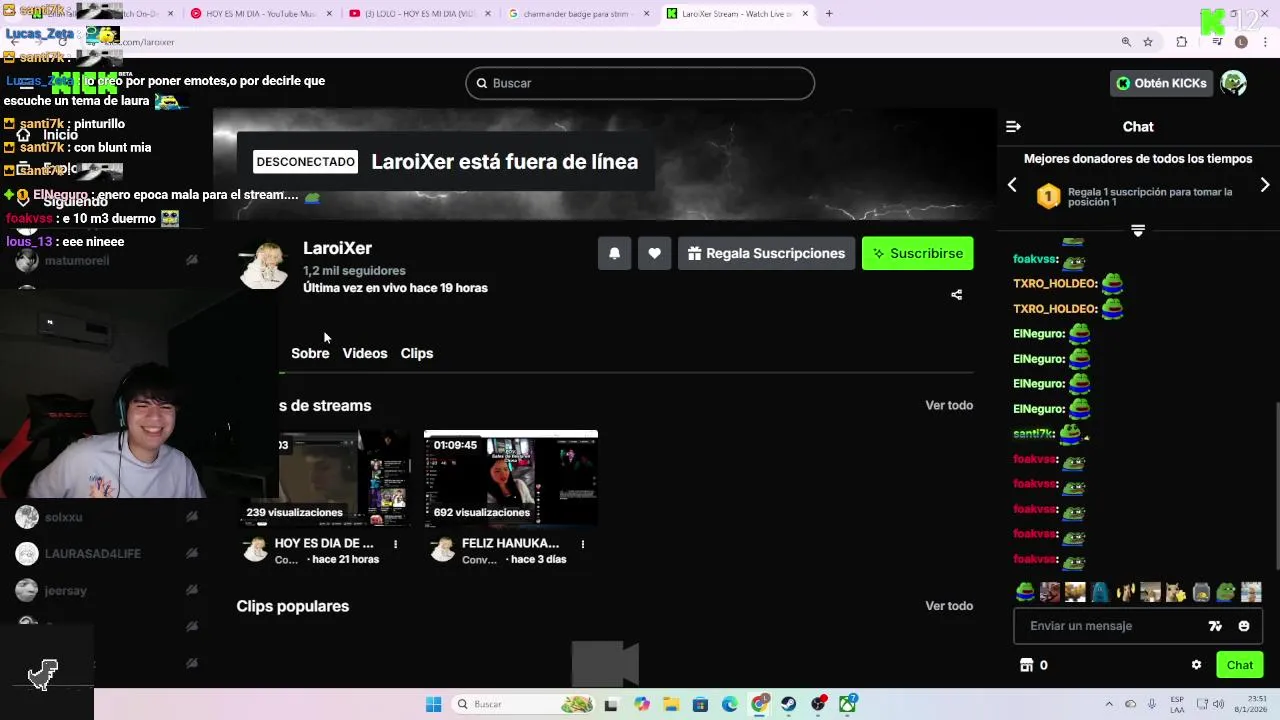Open the emoji picker smiley icon
1280x720 pixels.
coord(1244,626)
